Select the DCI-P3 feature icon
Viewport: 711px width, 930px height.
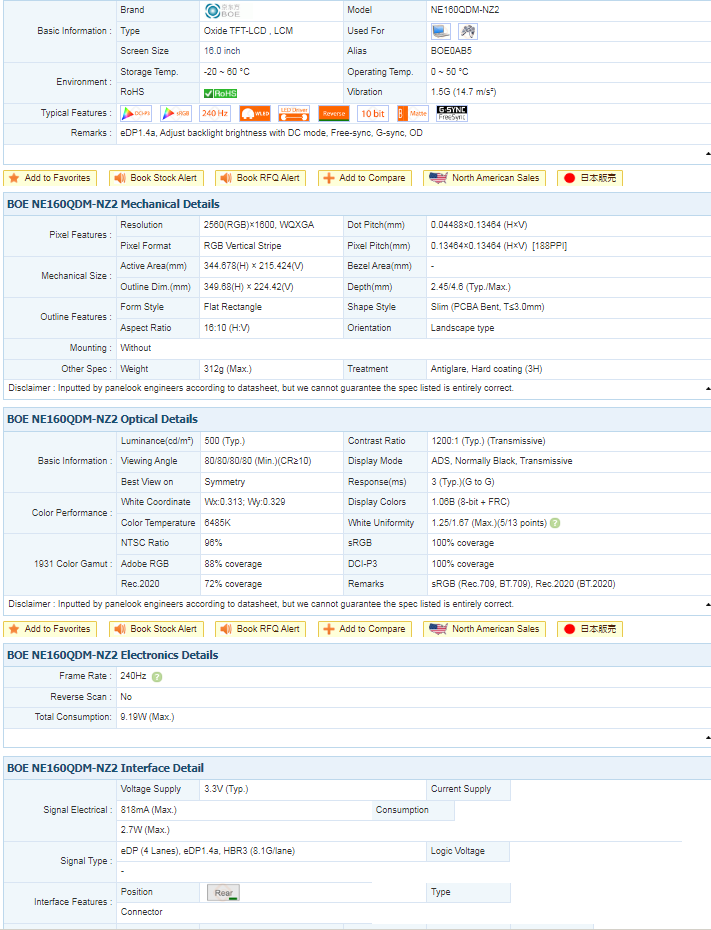pyautogui.click(x=136, y=113)
